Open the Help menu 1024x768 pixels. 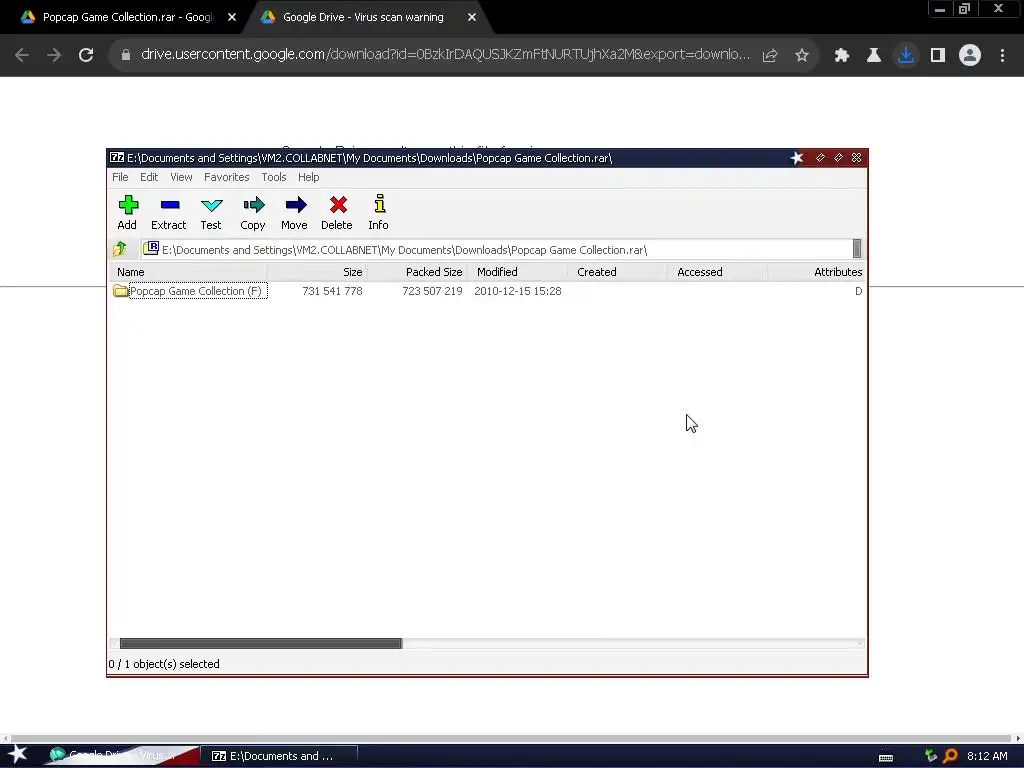tap(308, 177)
